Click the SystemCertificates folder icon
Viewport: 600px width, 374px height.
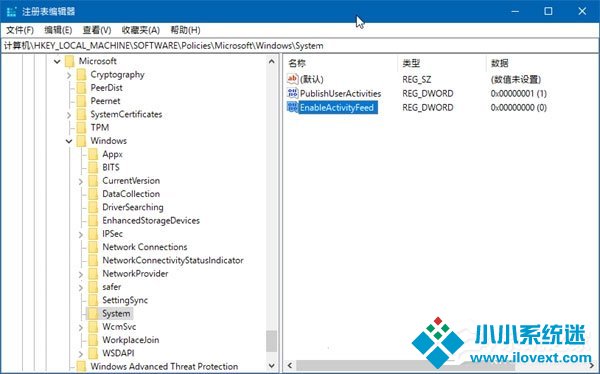pyautogui.click(x=81, y=114)
